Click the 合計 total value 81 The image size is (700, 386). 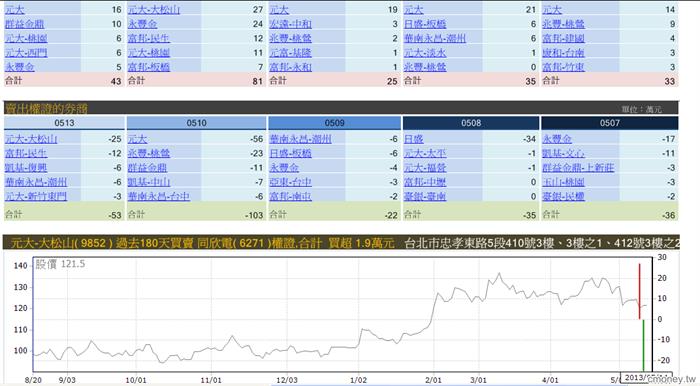(258, 81)
